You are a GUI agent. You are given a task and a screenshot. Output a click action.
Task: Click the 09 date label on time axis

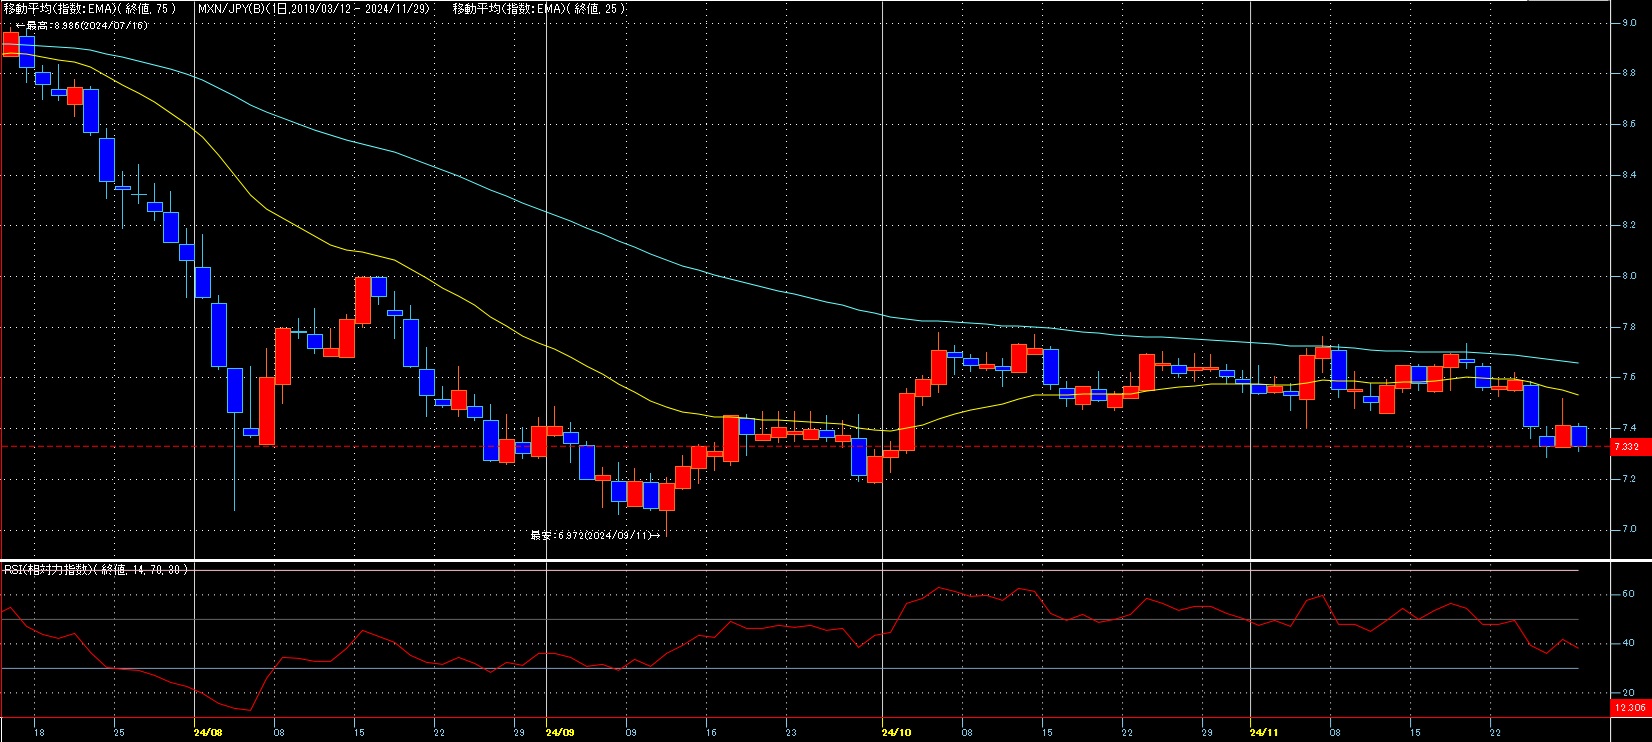(629, 732)
